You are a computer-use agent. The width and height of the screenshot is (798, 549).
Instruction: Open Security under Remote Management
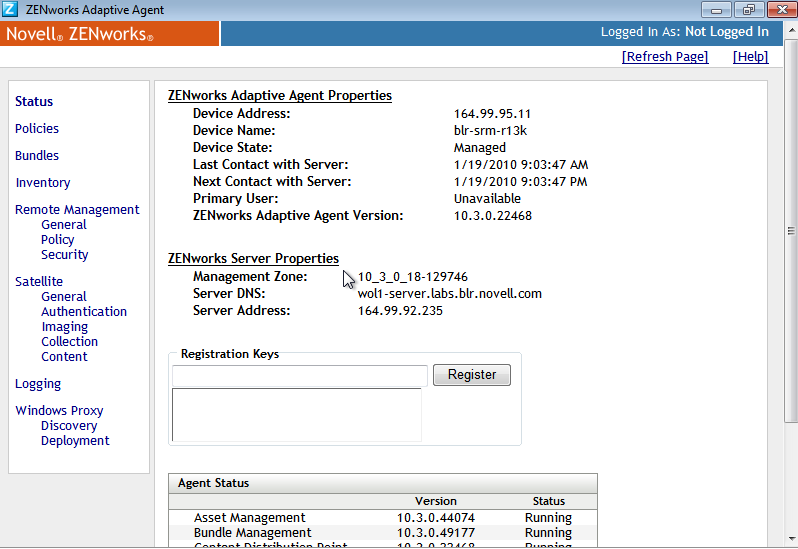(64, 254)
